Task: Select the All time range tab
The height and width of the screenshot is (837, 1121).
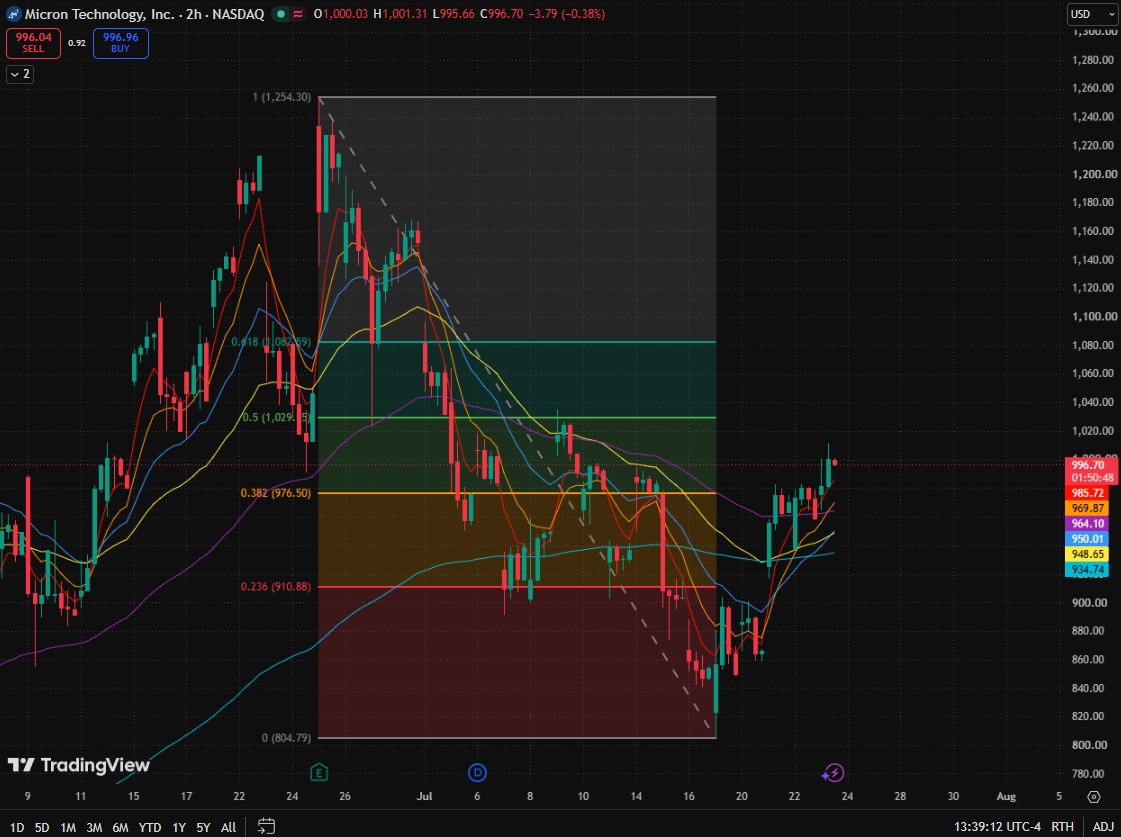Action: tap(229, 827)
